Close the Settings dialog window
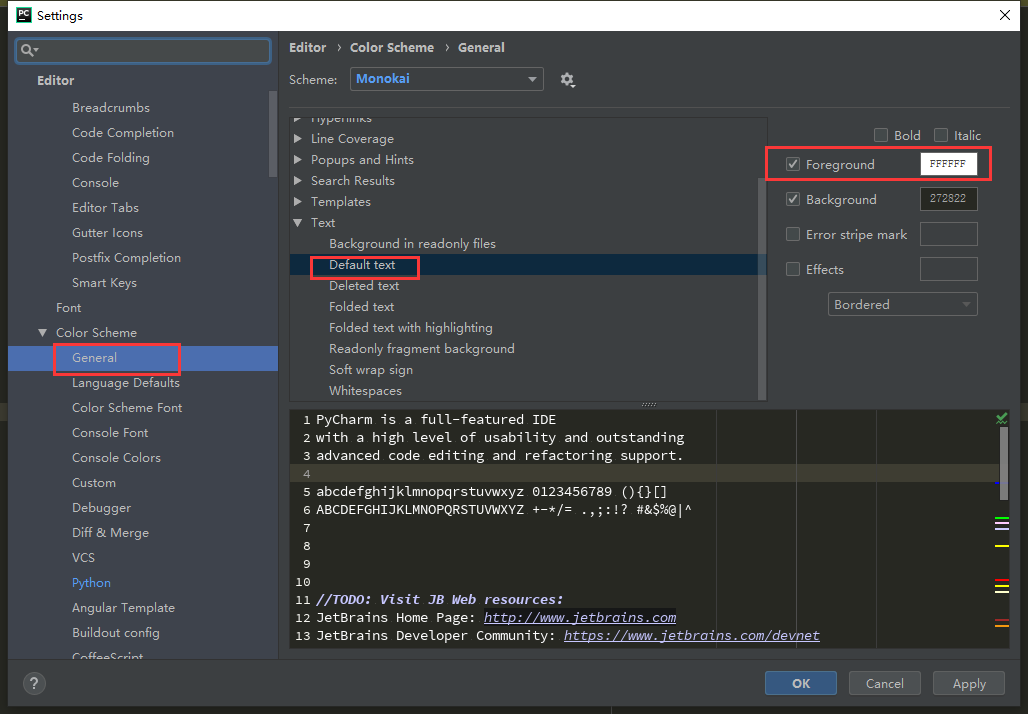1028x714 pixels. [x=1004, y=15]
